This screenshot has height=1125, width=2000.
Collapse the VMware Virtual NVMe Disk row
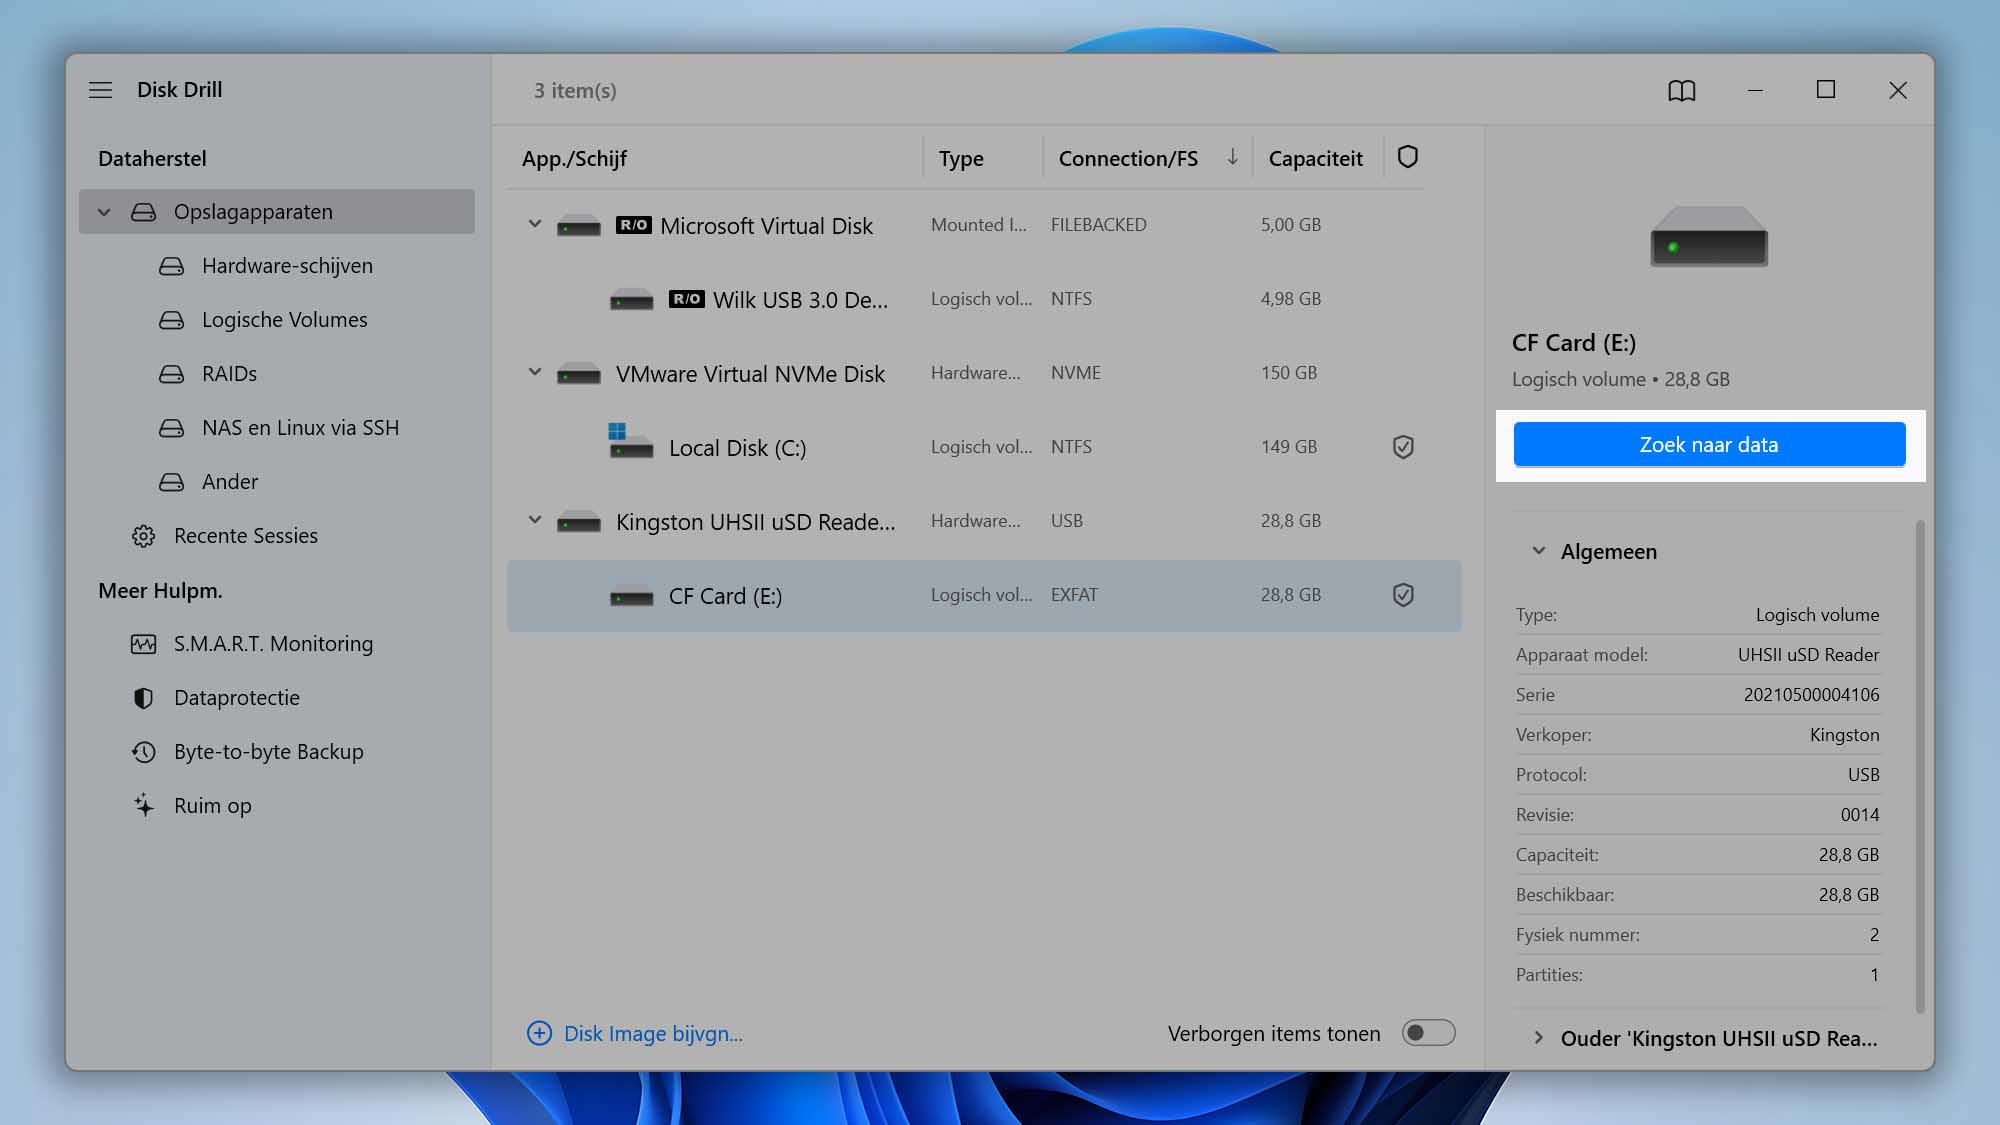point(535,372)
